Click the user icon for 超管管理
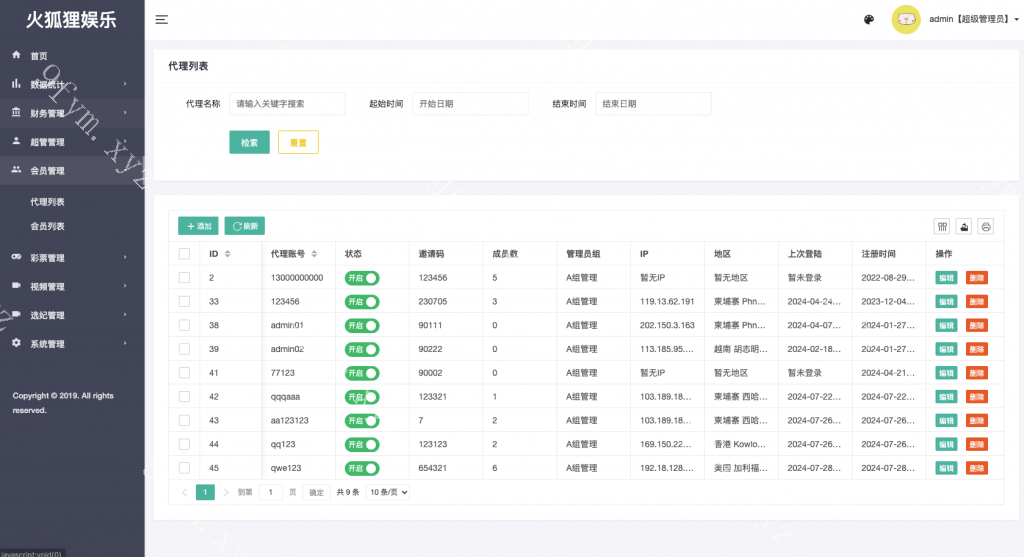The height and width of the screenshot is (557, 1024). [x=16, y=141]
